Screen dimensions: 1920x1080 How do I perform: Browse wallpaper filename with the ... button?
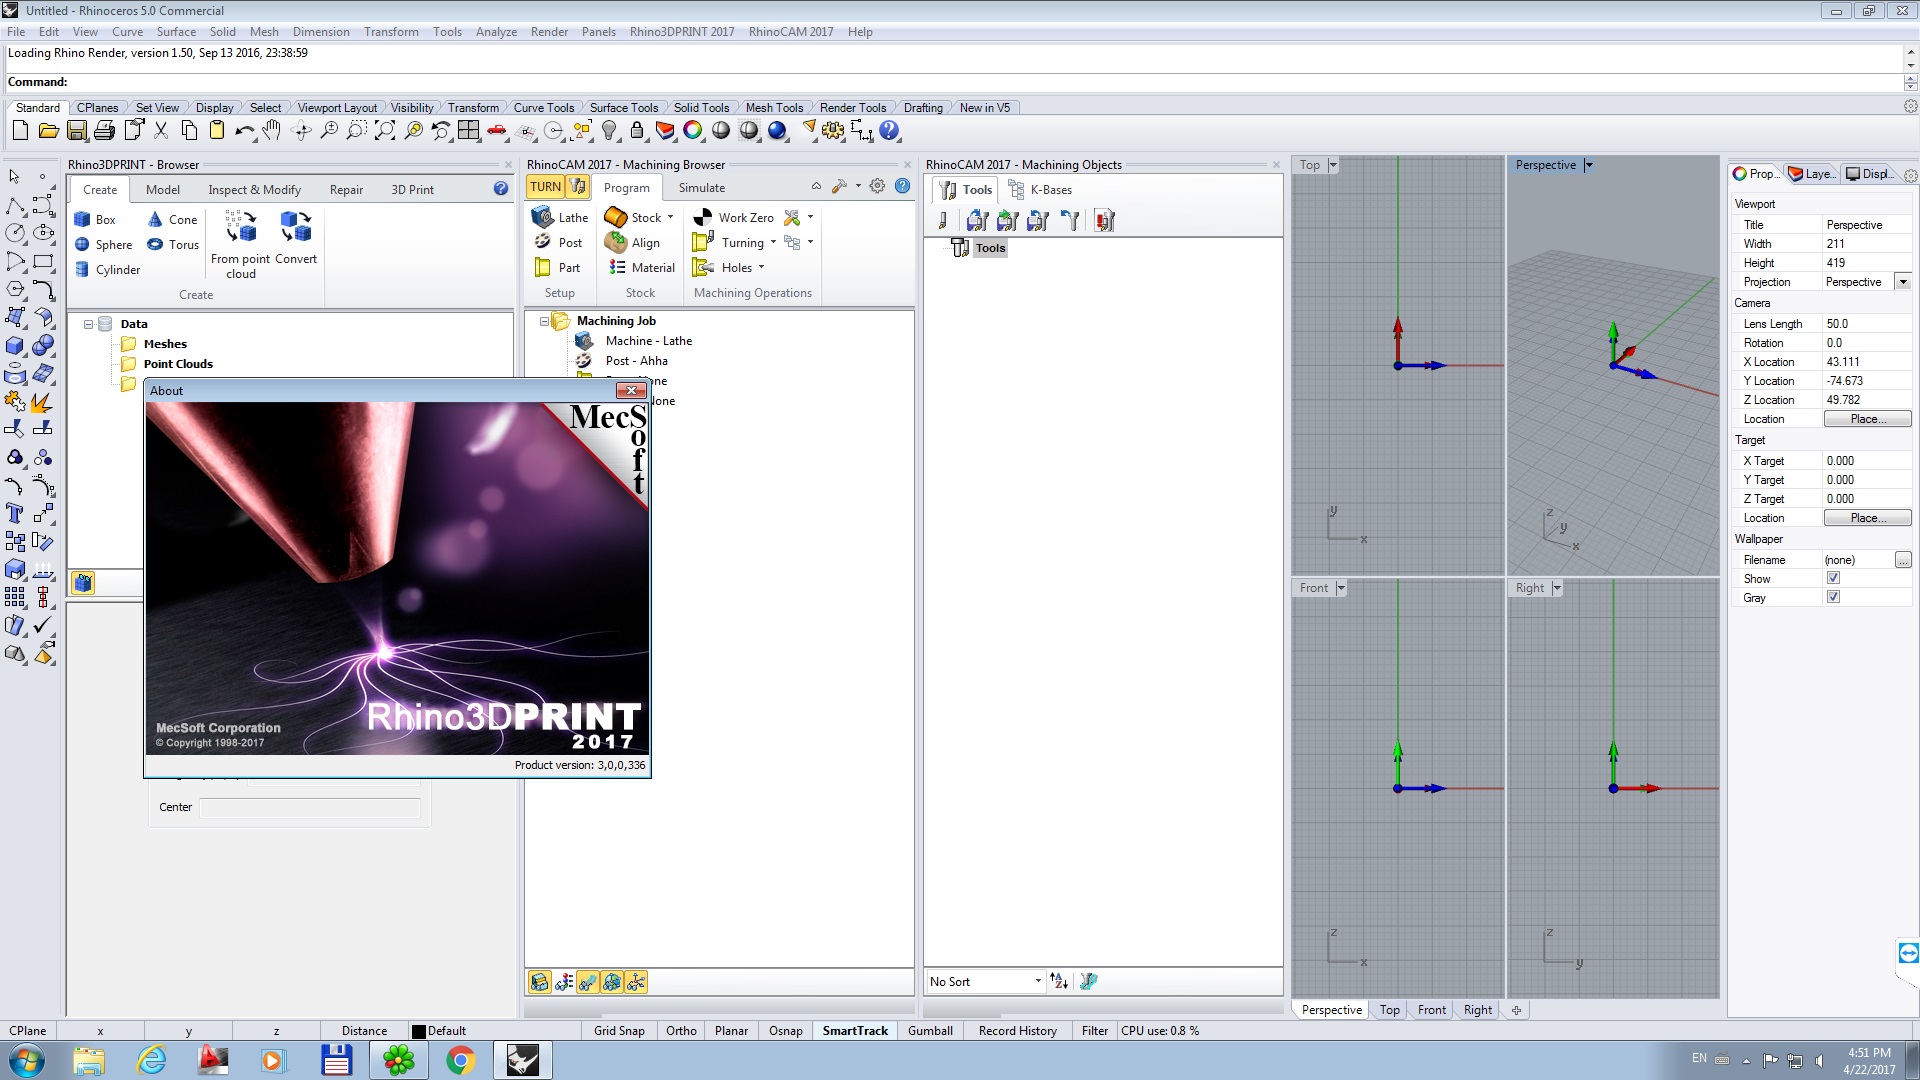[1902, 560]
